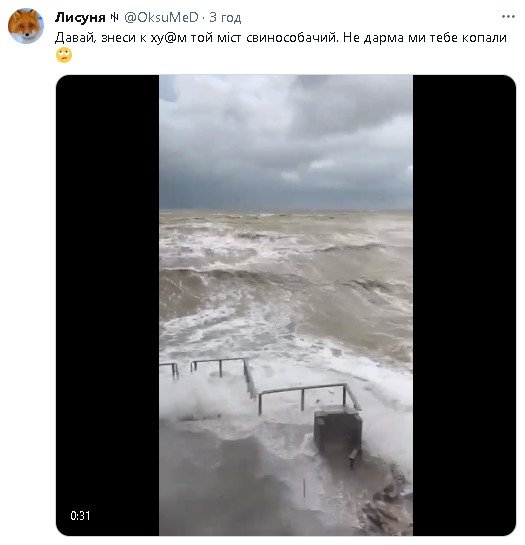Select the tweet text starting with Давай

tap(280, 38)
